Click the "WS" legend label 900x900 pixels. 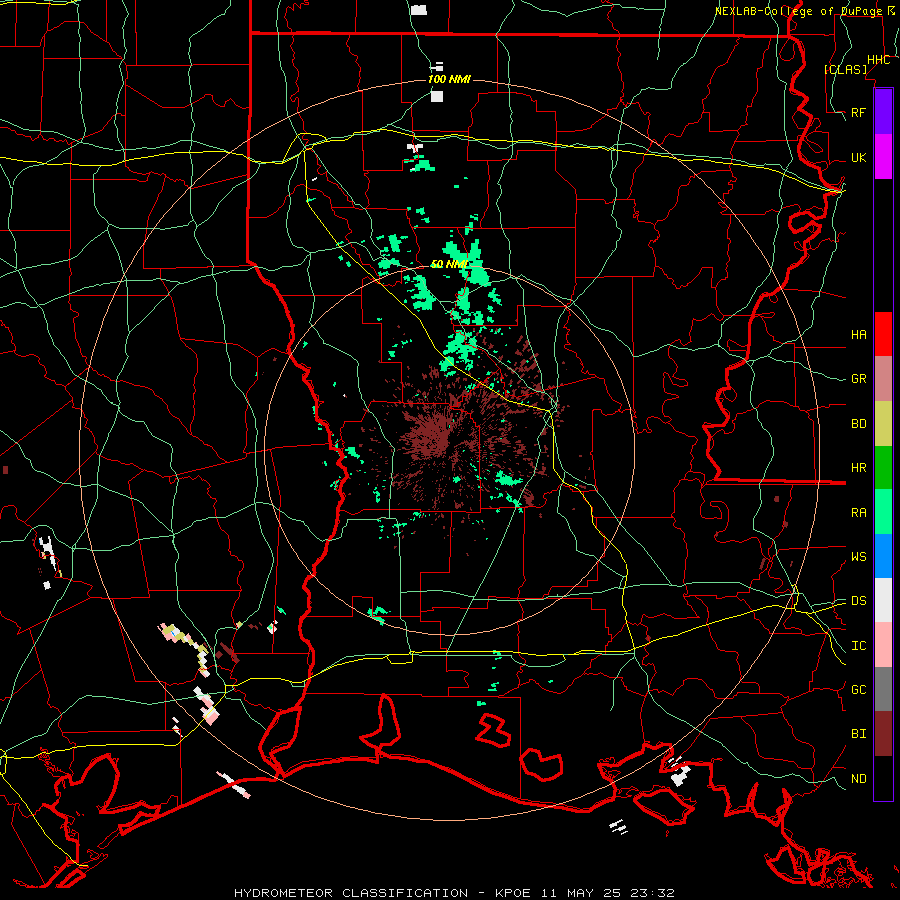point(858,556)
